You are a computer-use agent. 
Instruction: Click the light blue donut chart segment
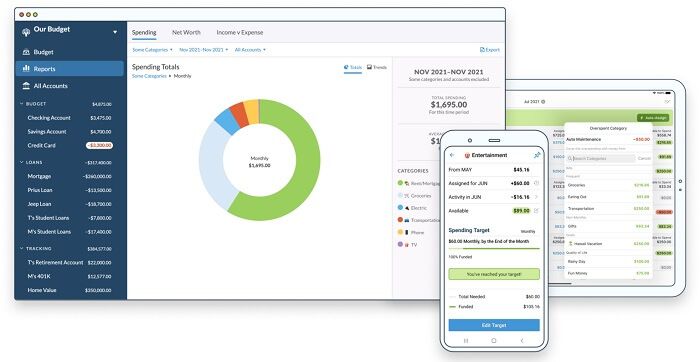point(211,166)
